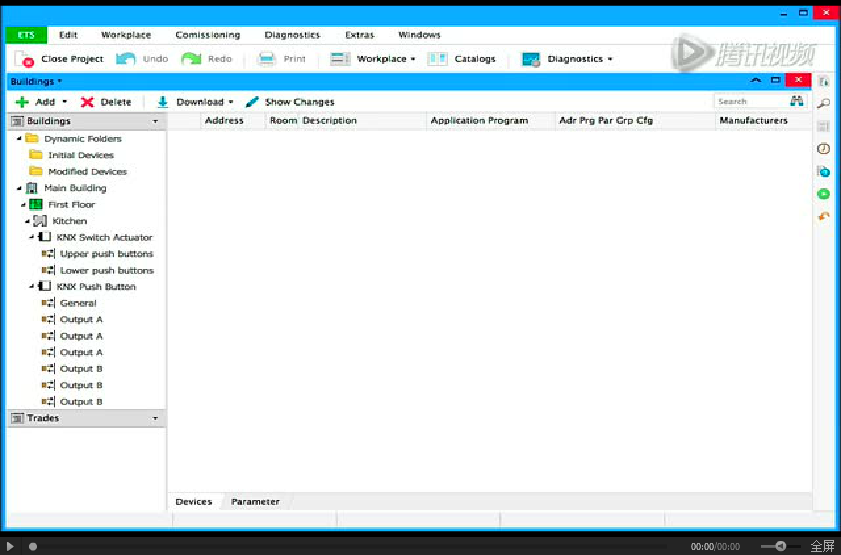This screenshot has height=555, width=841.
Task: Click the orange undo arrow in right sidebar
Action: 823,216
